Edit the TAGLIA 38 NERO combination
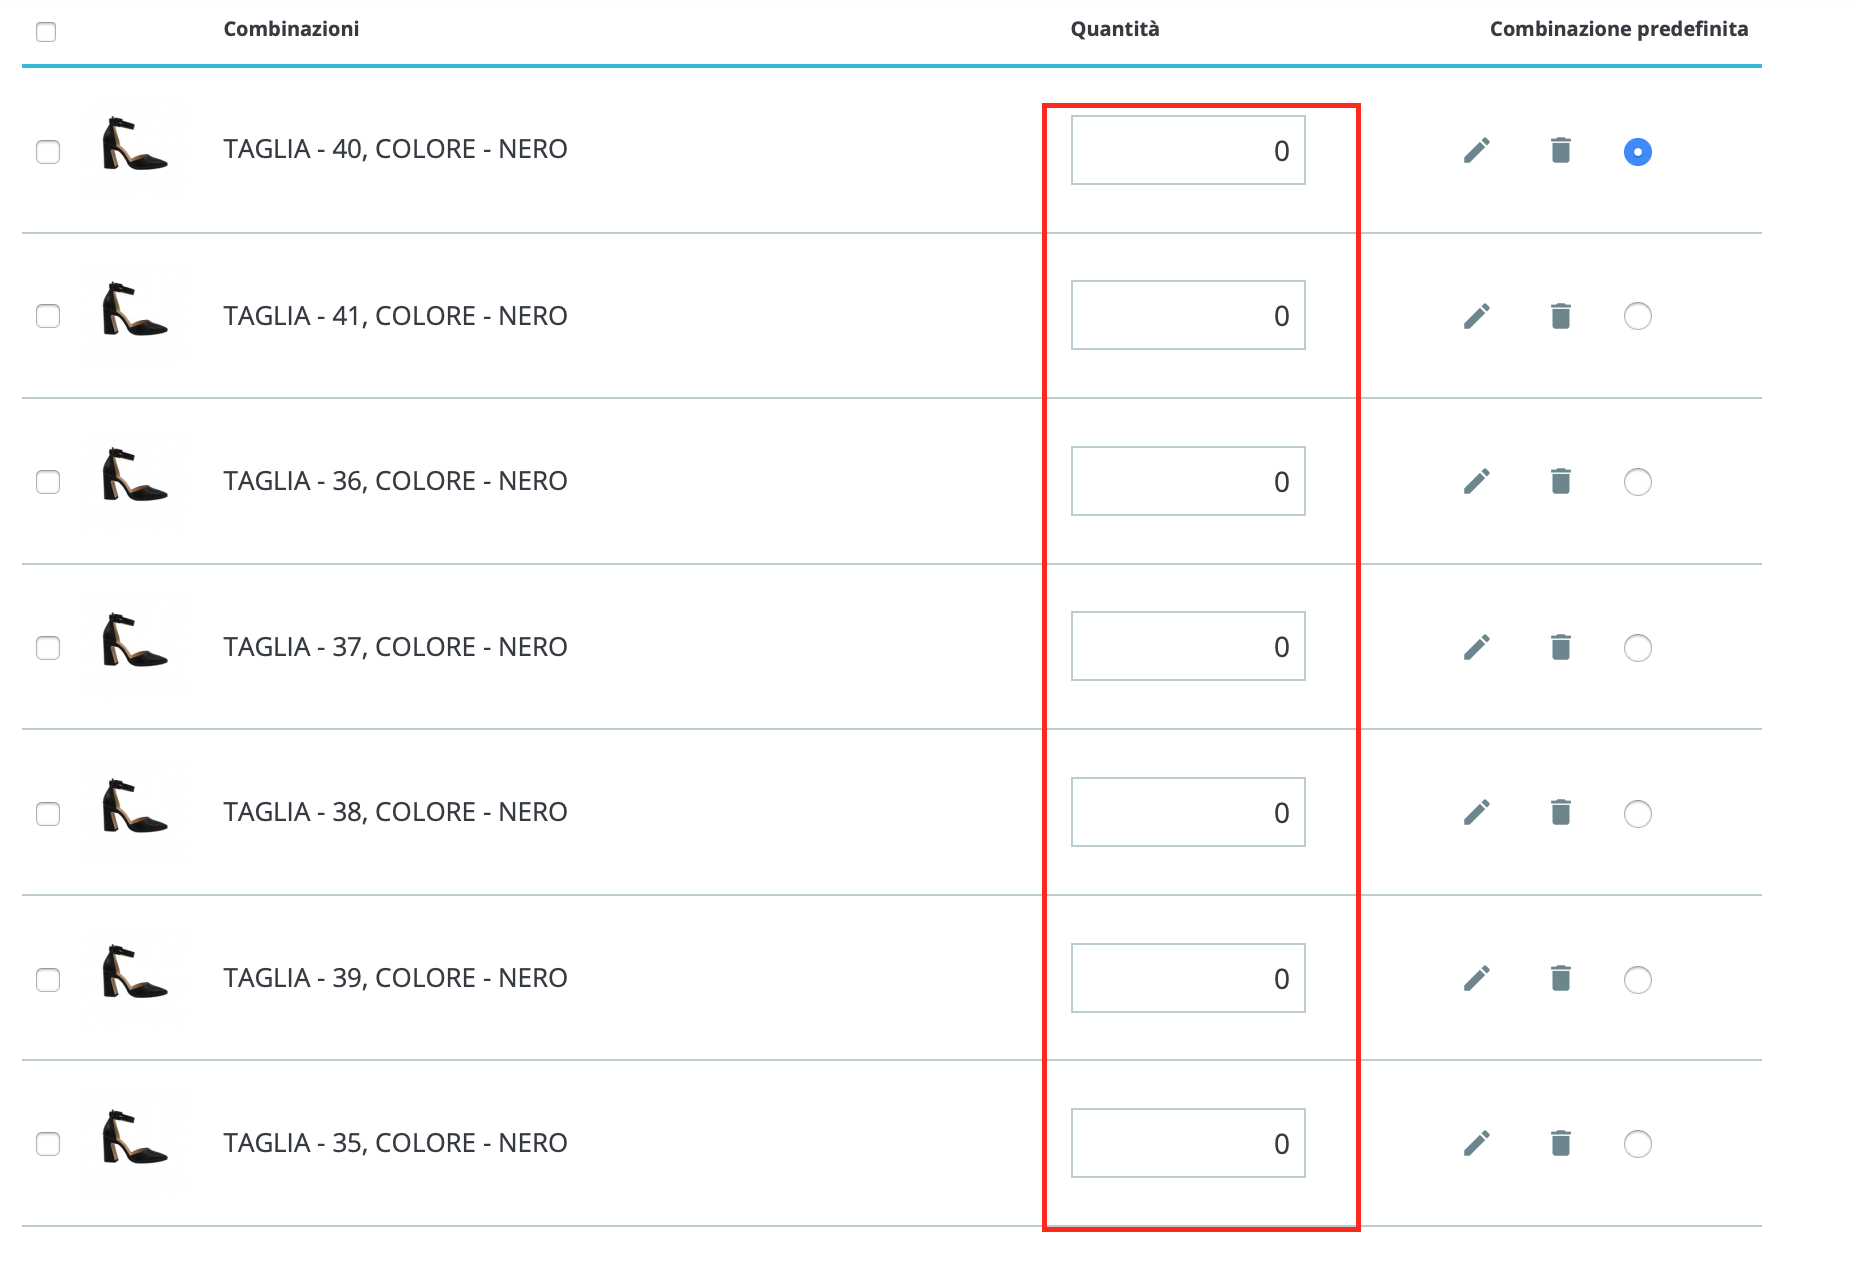Image resolution: width=1856 pixels, height=1268 pixels. [x=1477, y=813]
